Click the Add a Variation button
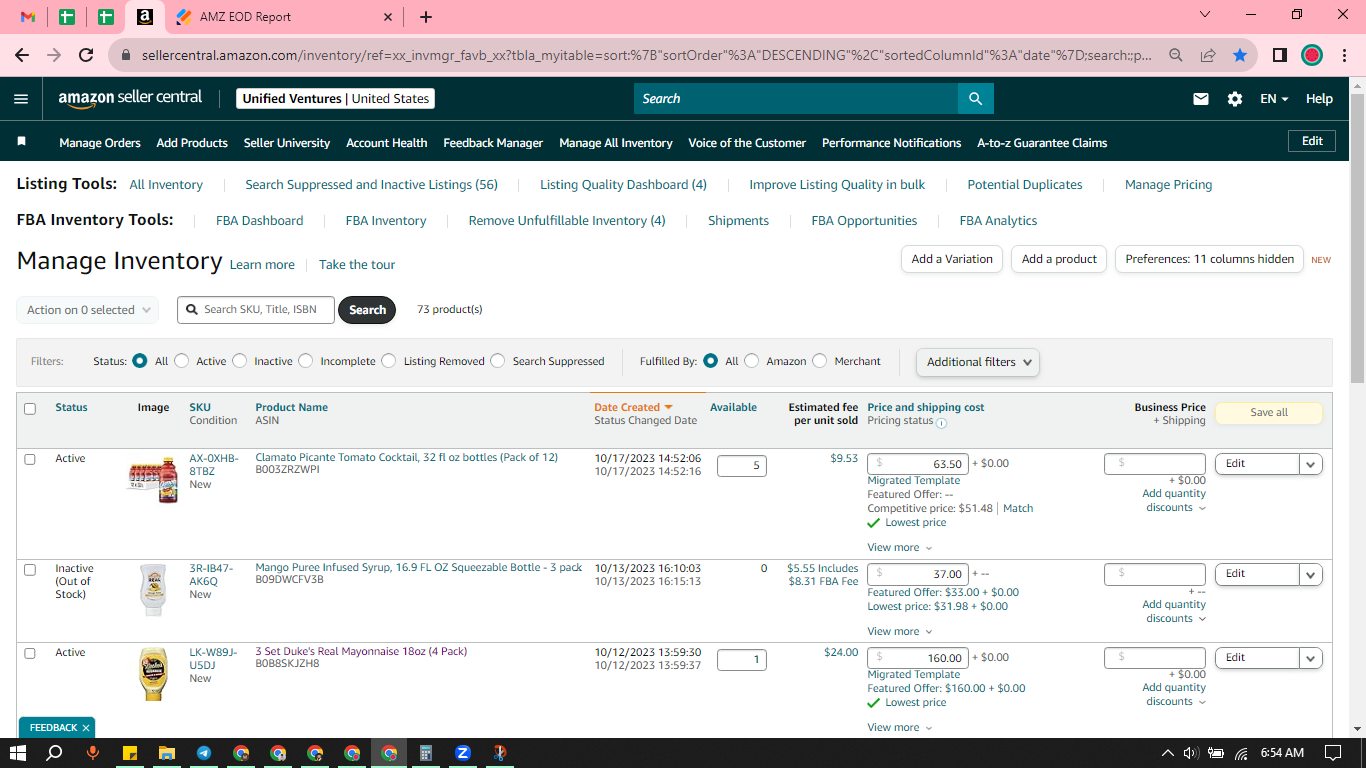This screenshot has height=768, width=1366. pos(952,259)
